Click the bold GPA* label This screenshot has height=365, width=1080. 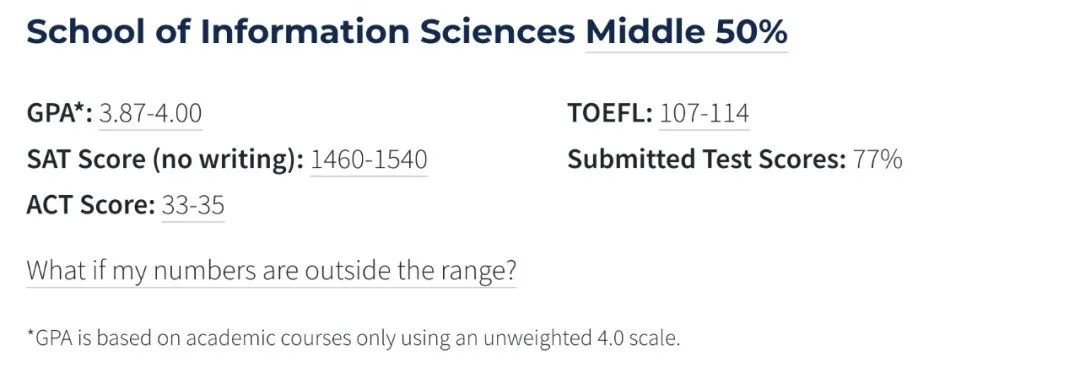(x=59, y=114)
